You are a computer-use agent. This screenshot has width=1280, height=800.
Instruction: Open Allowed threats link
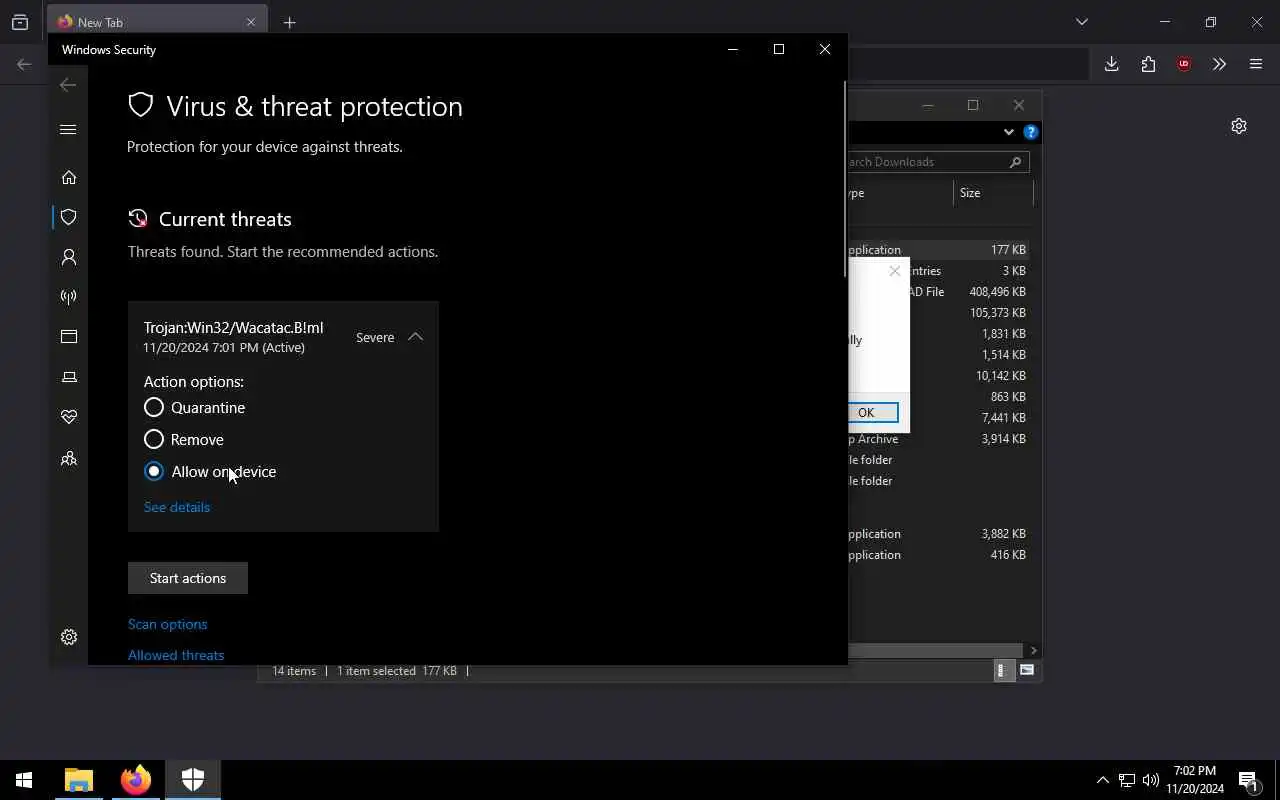176,655
